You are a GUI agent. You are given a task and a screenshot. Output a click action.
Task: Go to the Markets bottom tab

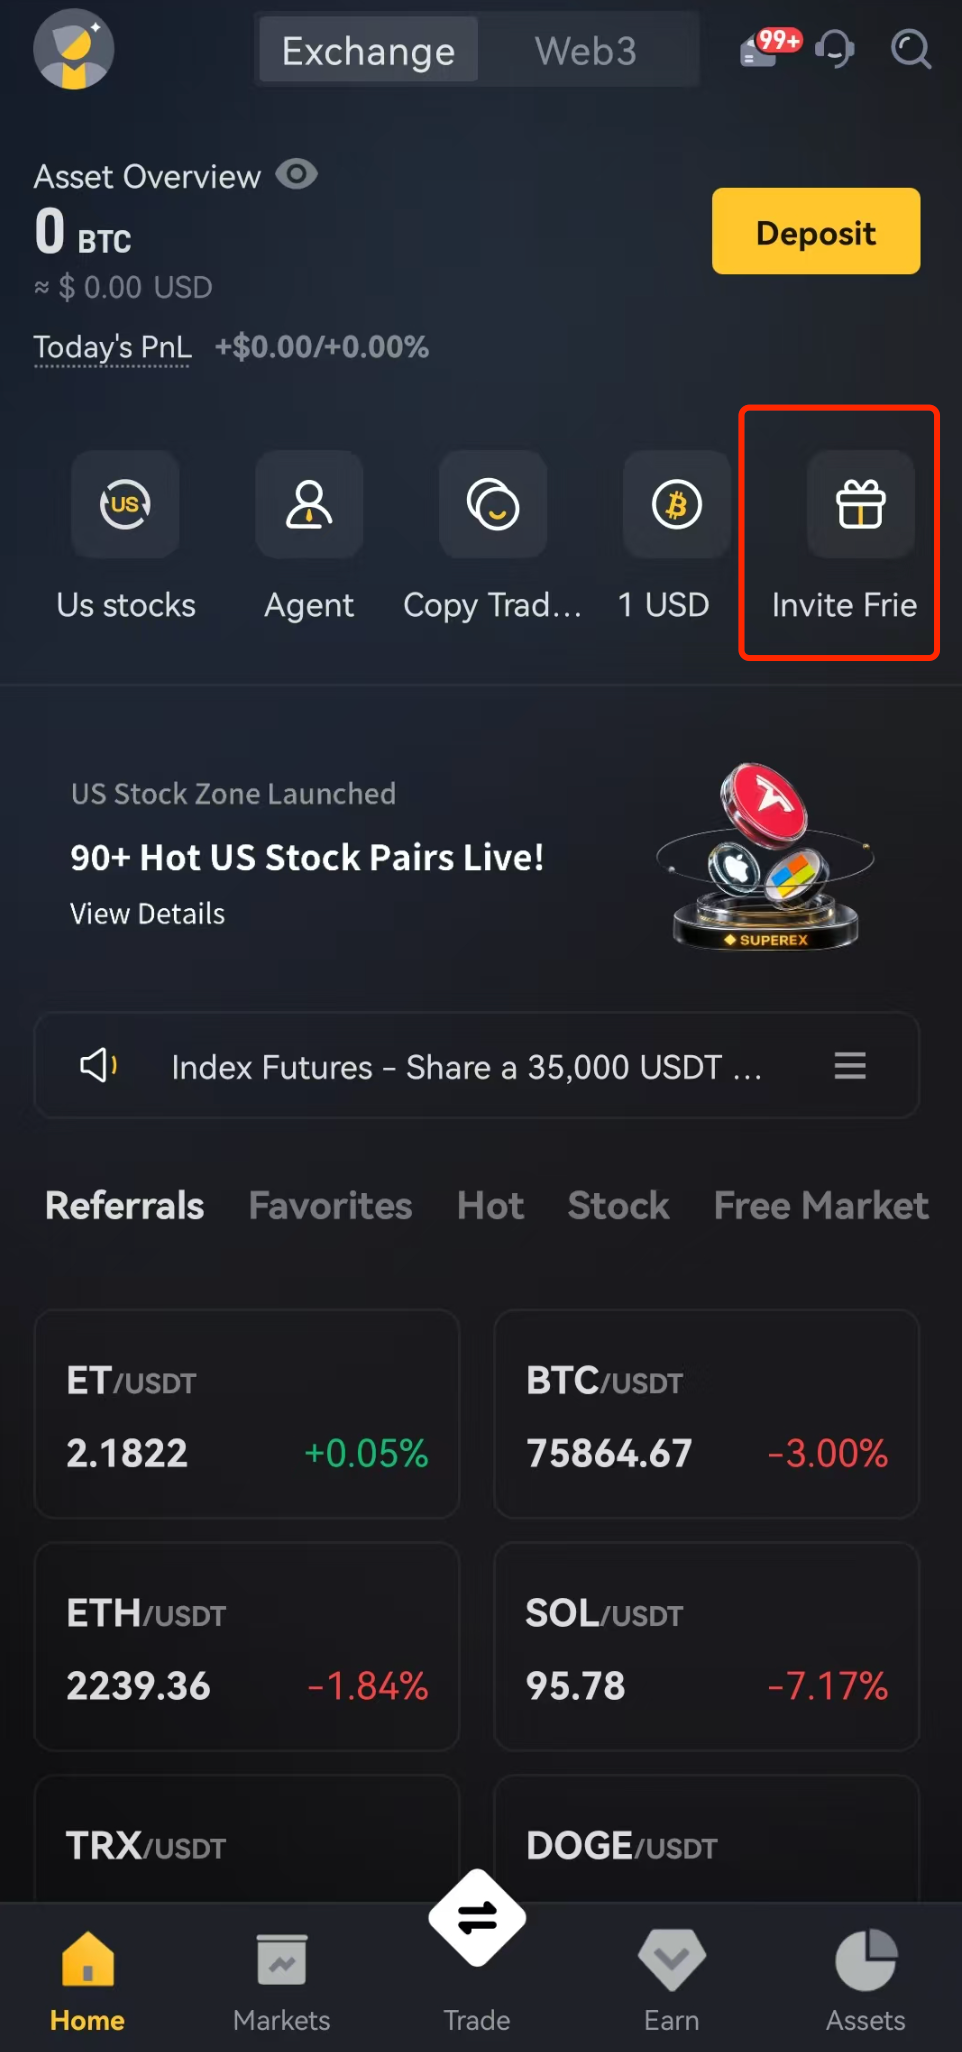[x=281, y=1983]
